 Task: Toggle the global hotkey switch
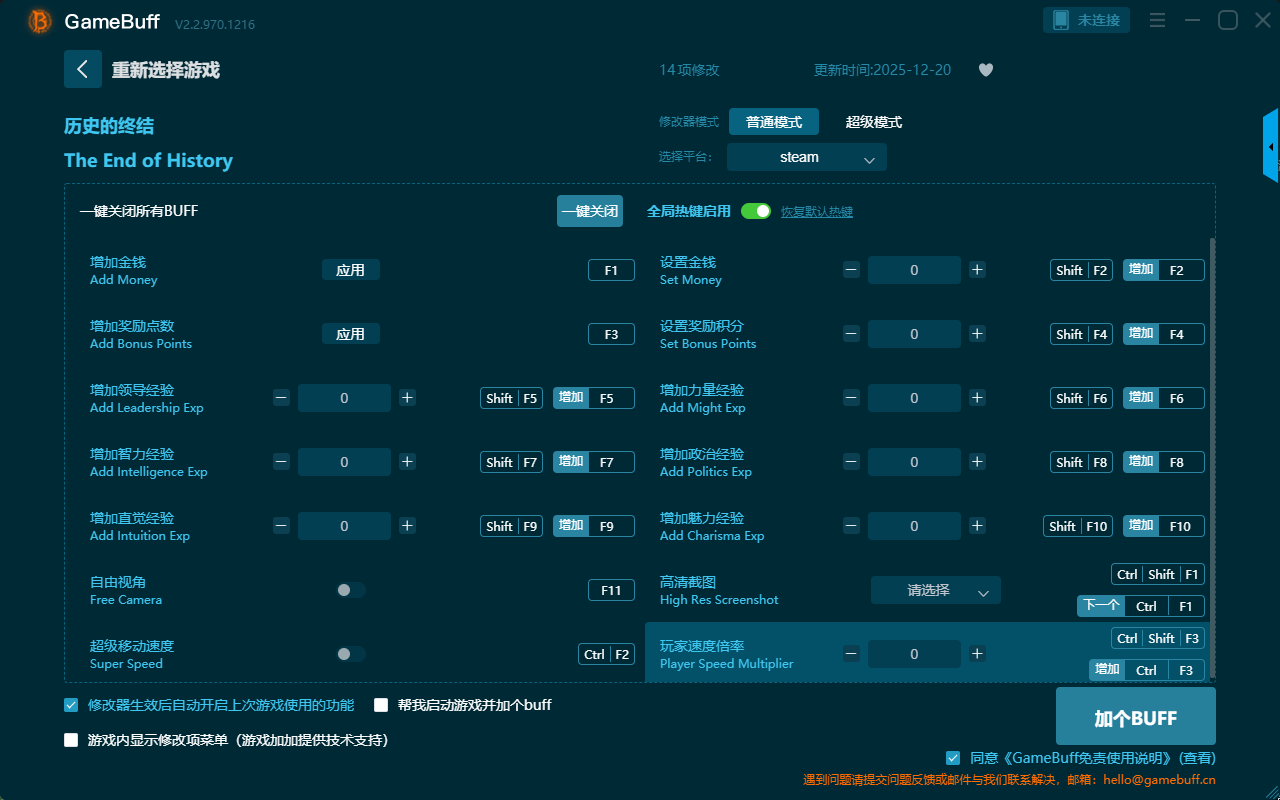tap(756, 211)
